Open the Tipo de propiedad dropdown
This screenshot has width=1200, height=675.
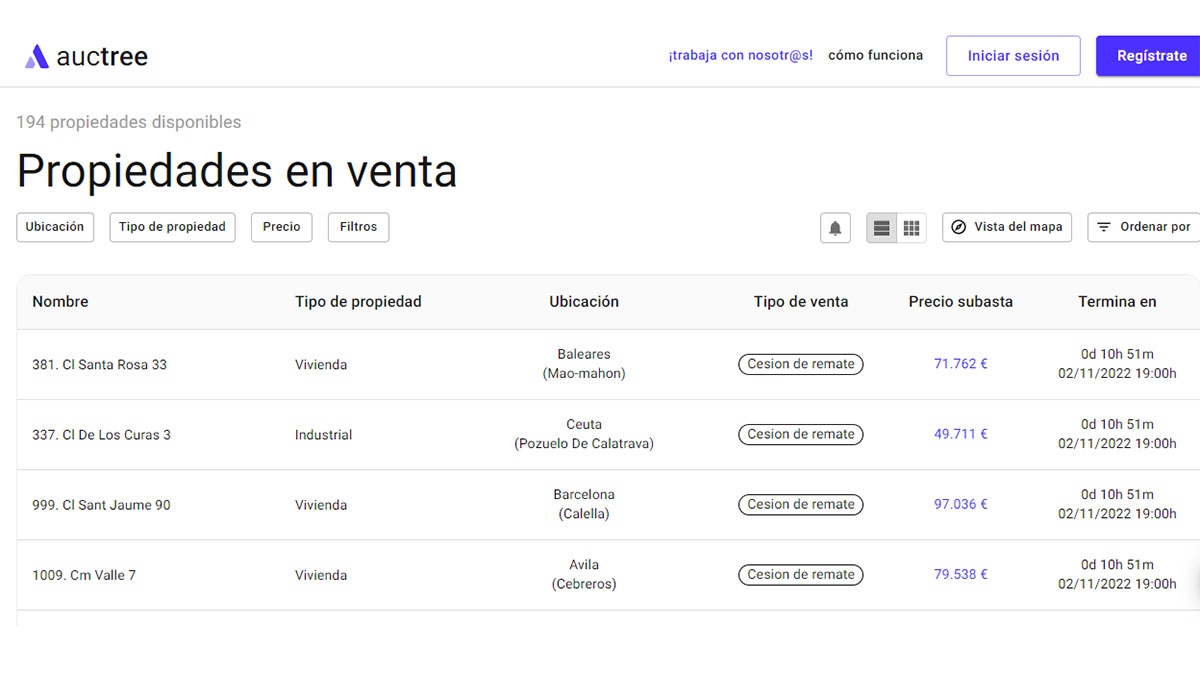(172, 227)
